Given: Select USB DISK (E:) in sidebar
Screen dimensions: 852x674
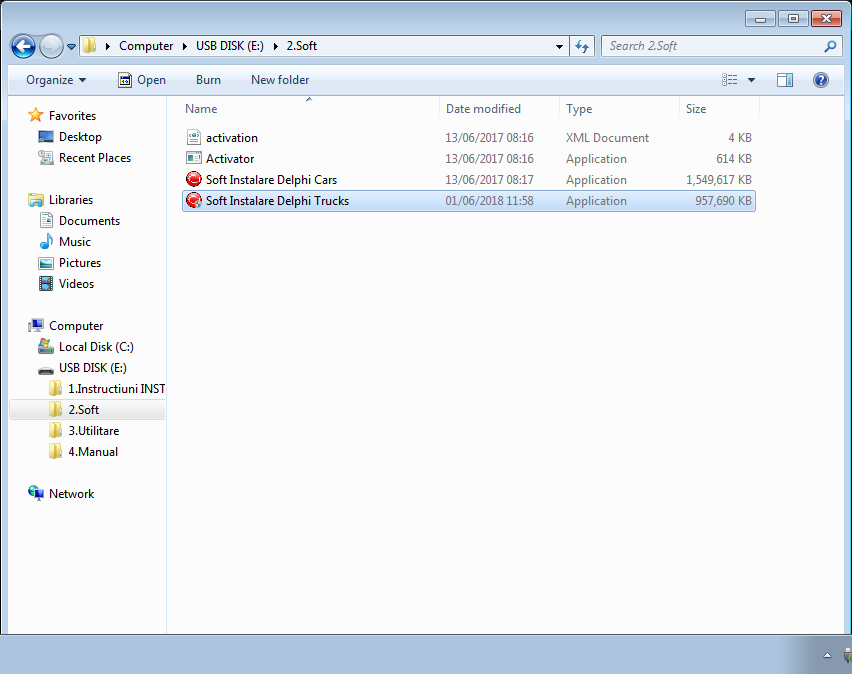Looking at the screenshot, I should 93,368.
